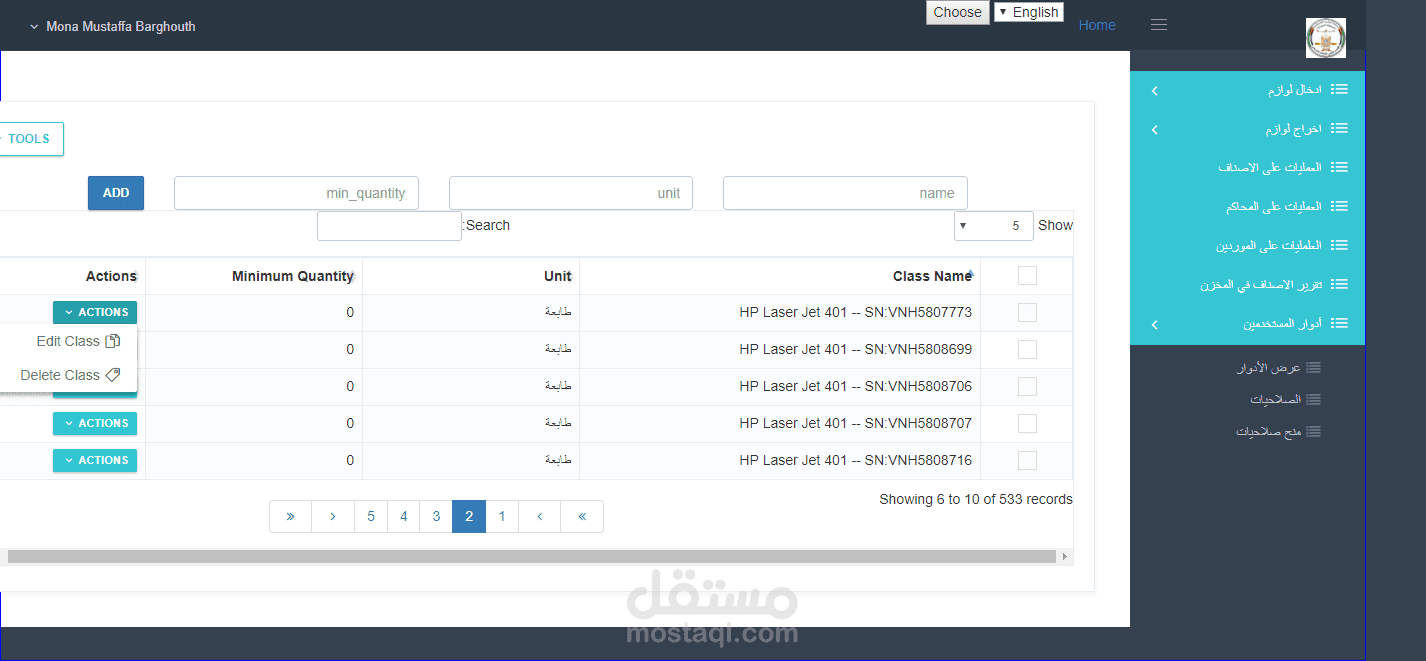This screenshot has height=661, width=1426.
Task: Collapse the أدوار المستخدمين sidebar chevron
Action: pos(1154,325)
